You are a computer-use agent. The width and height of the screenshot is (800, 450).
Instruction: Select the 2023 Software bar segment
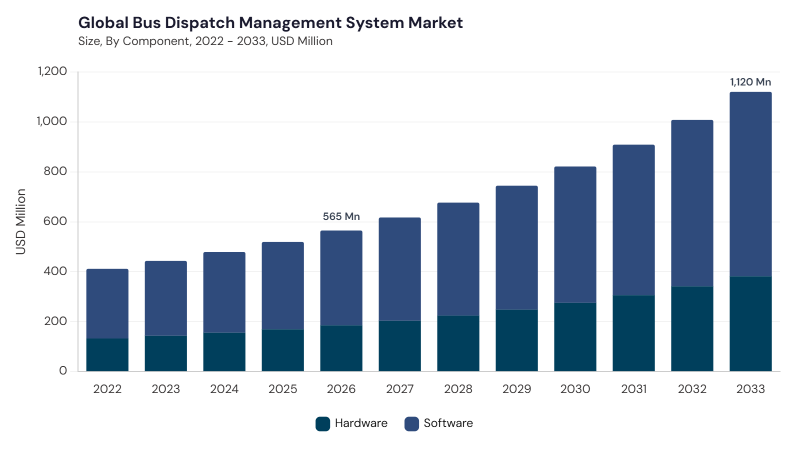click(x=166, y=298)
